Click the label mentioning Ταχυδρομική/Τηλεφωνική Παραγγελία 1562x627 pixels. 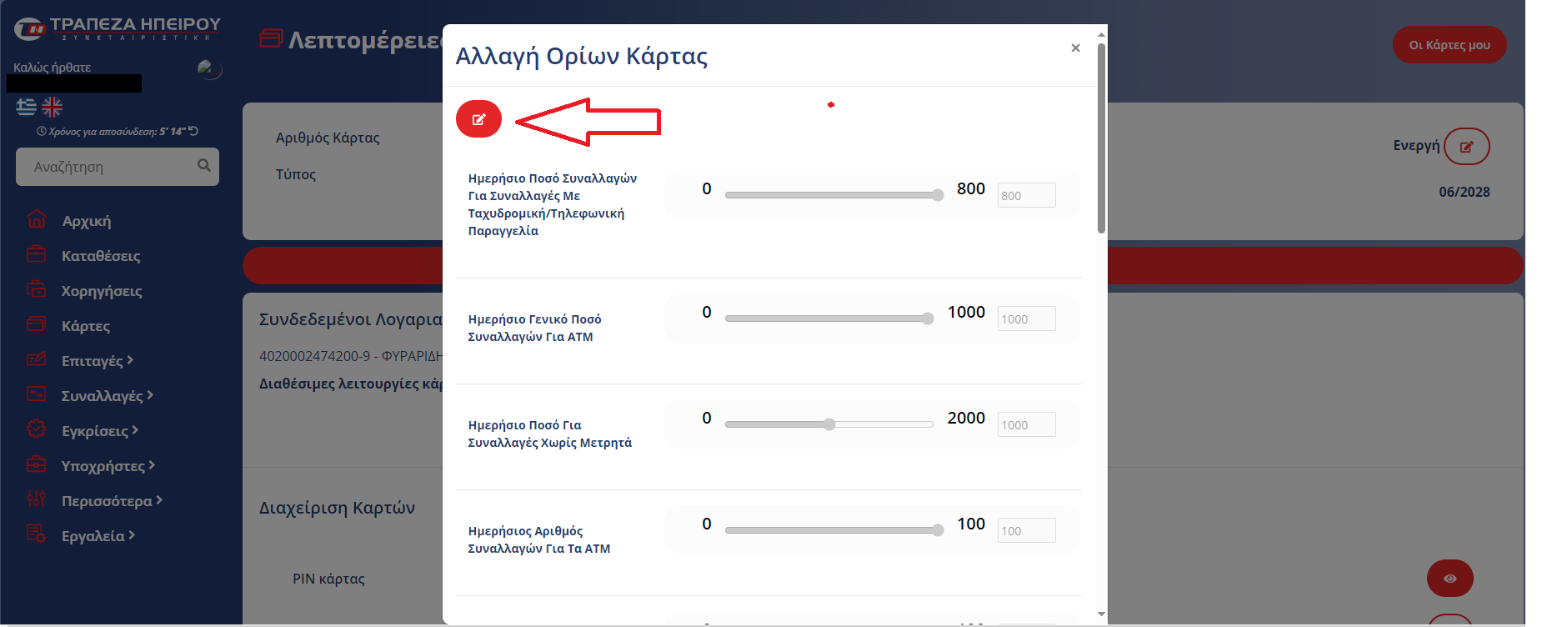click(x=553, y=204)
